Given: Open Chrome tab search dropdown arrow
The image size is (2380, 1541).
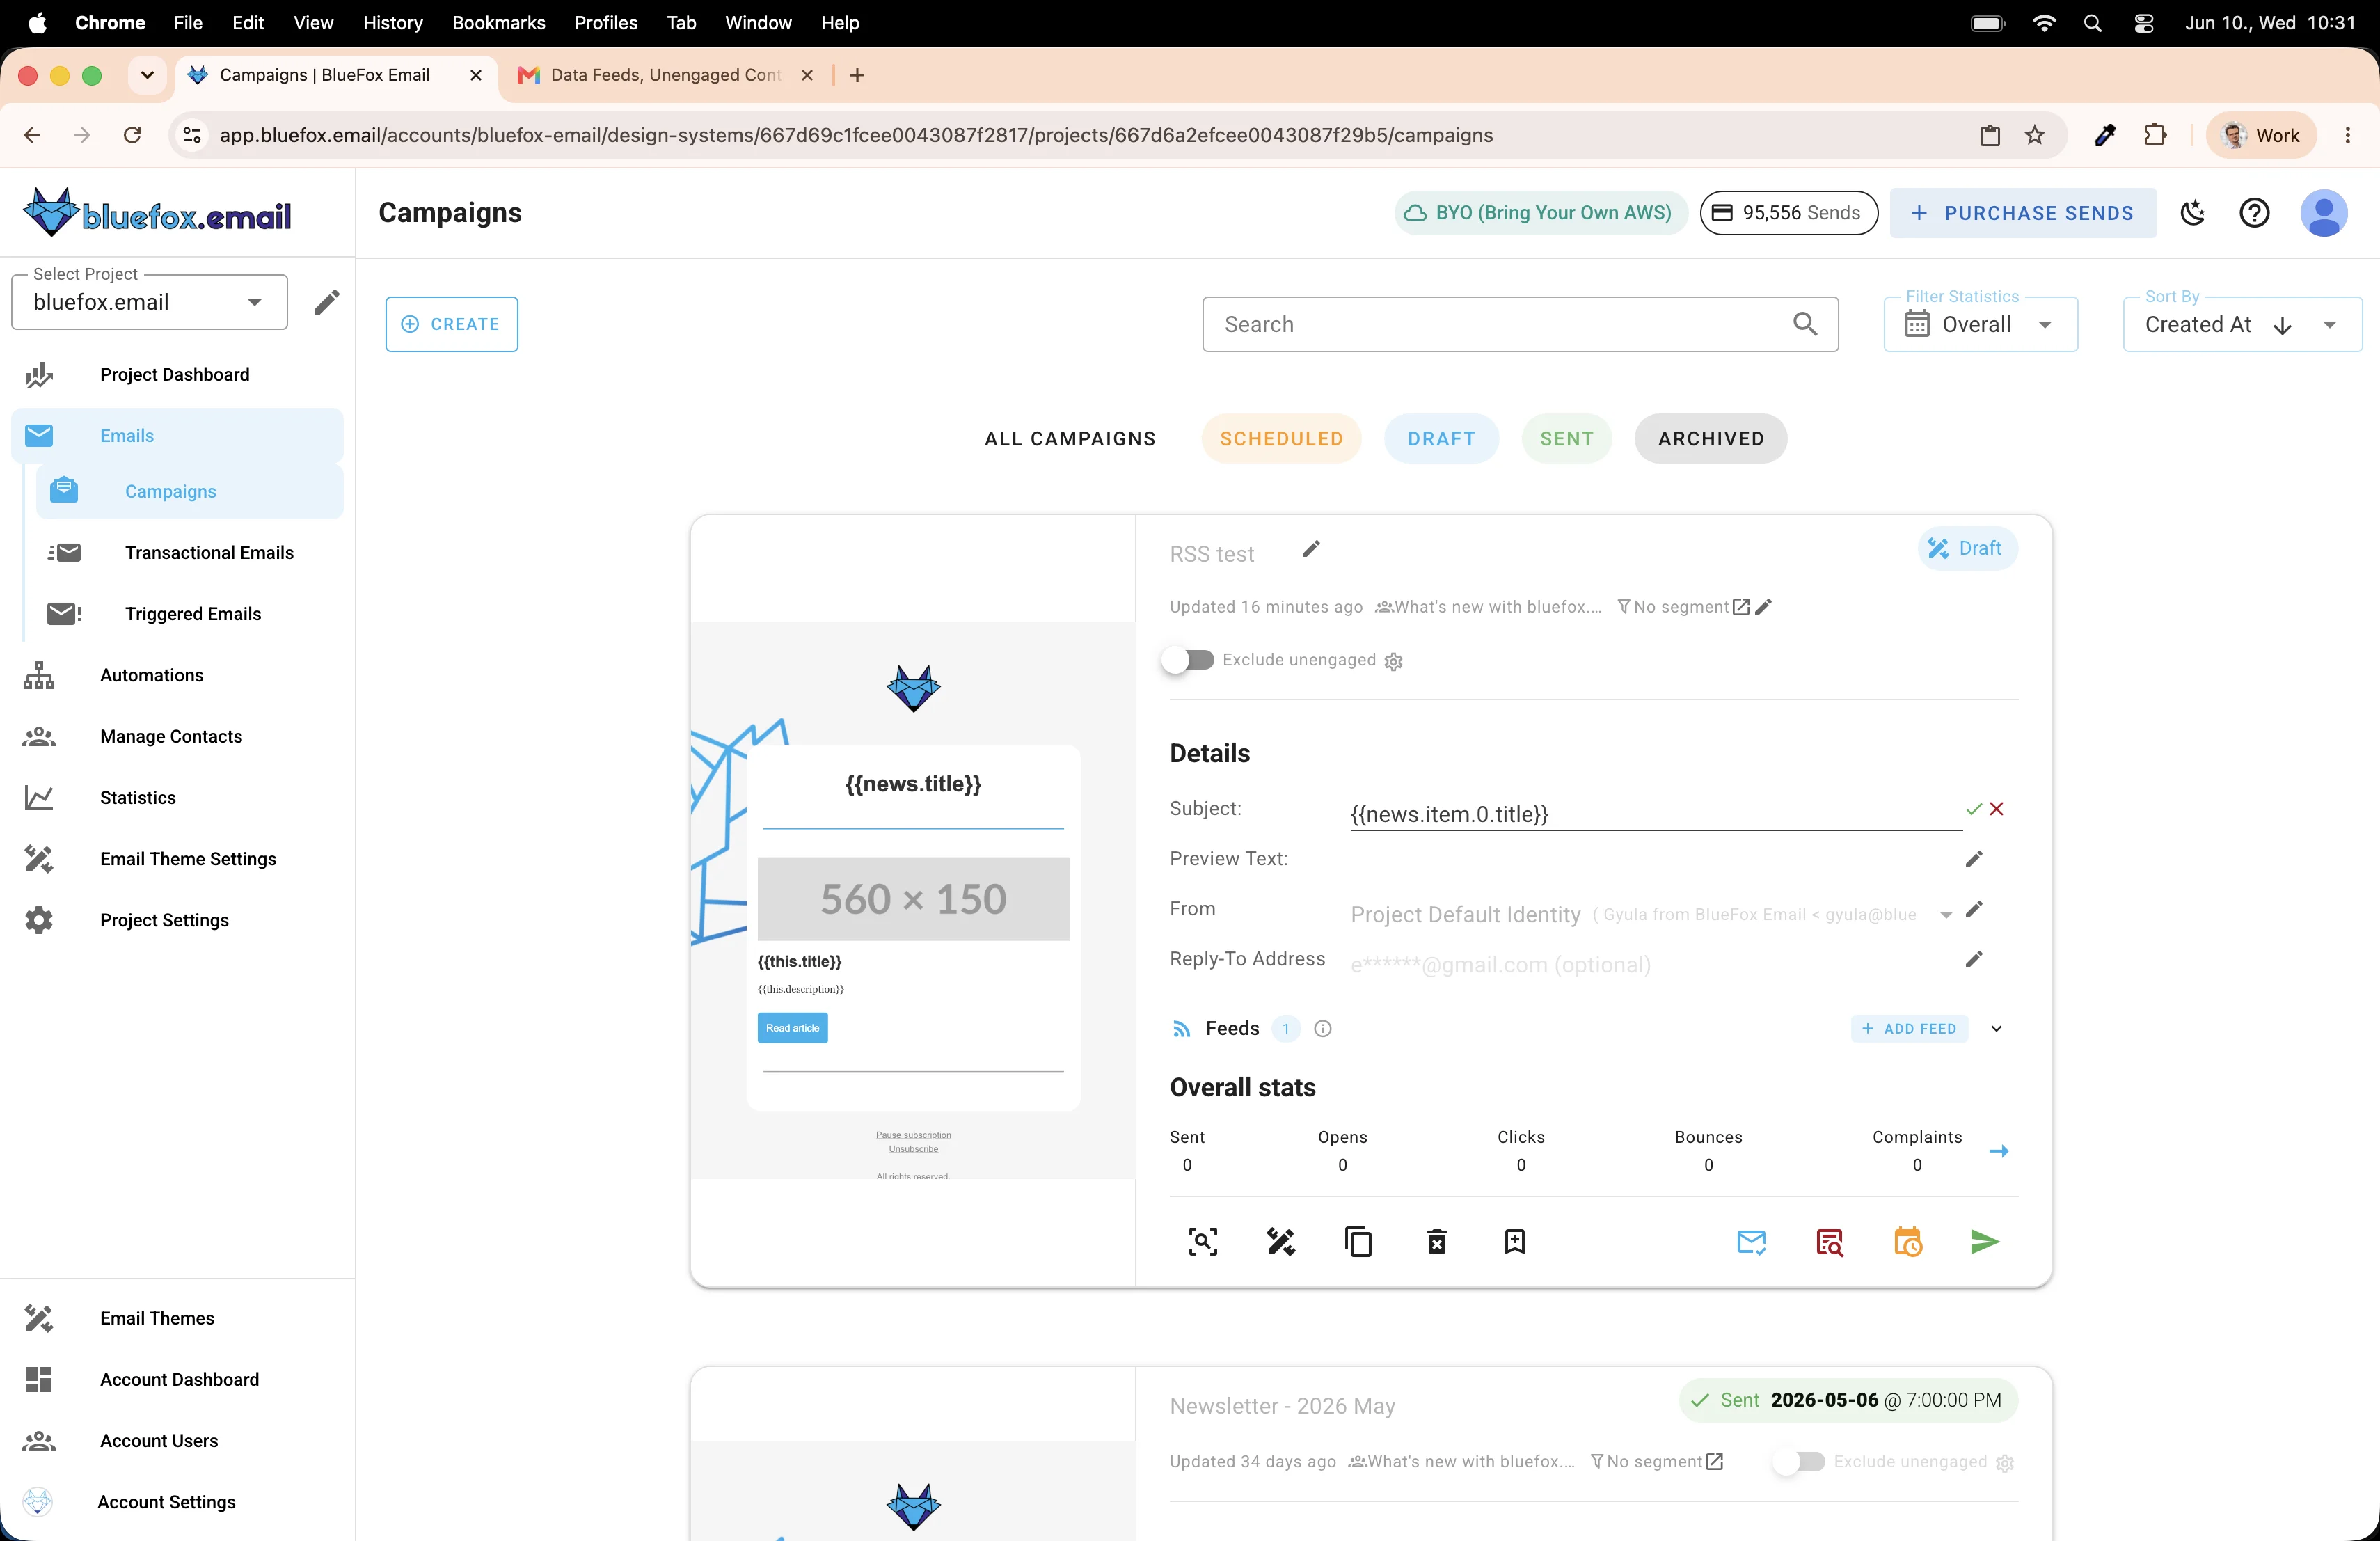Looking at the screenshot, I should tap(147, 75).
